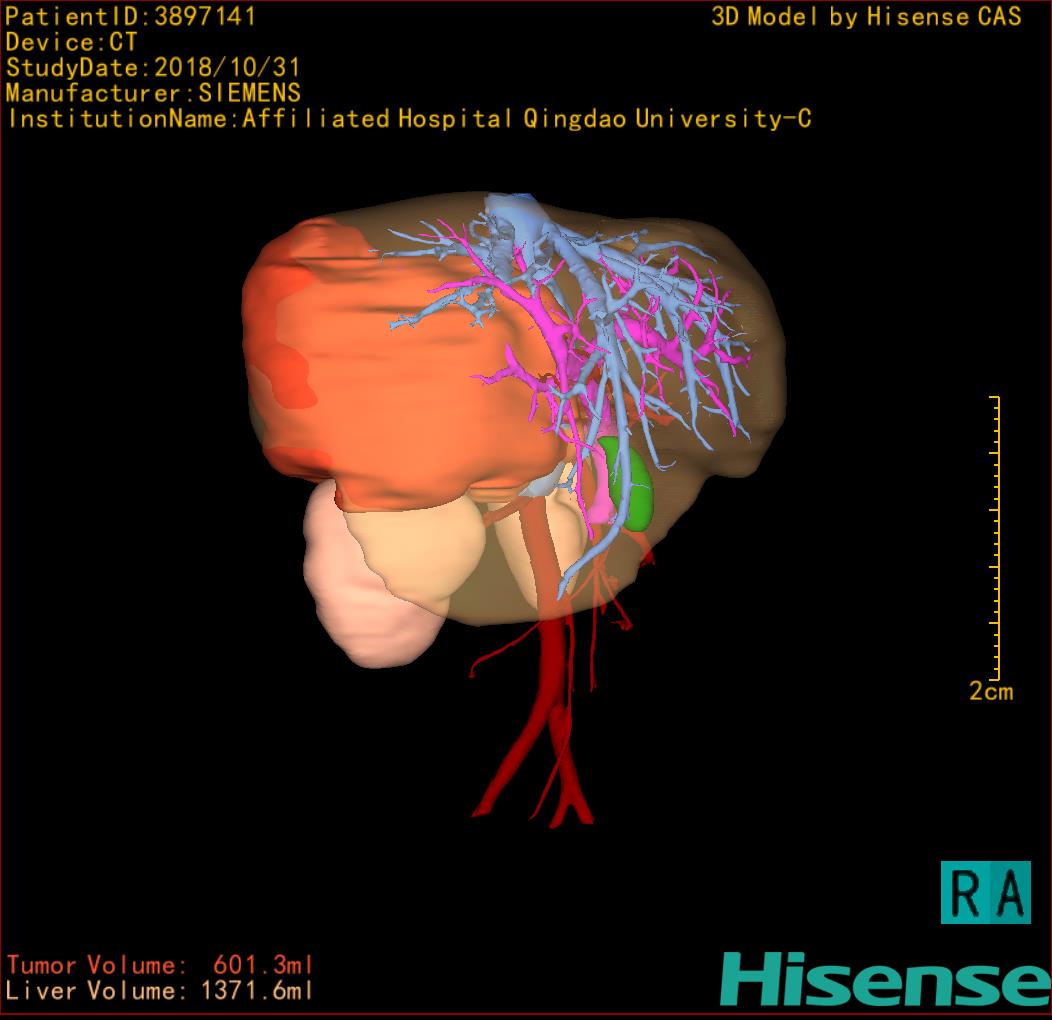Click the Hisense logo
Screen dimensions: 1052x1020
click(885, 979)
